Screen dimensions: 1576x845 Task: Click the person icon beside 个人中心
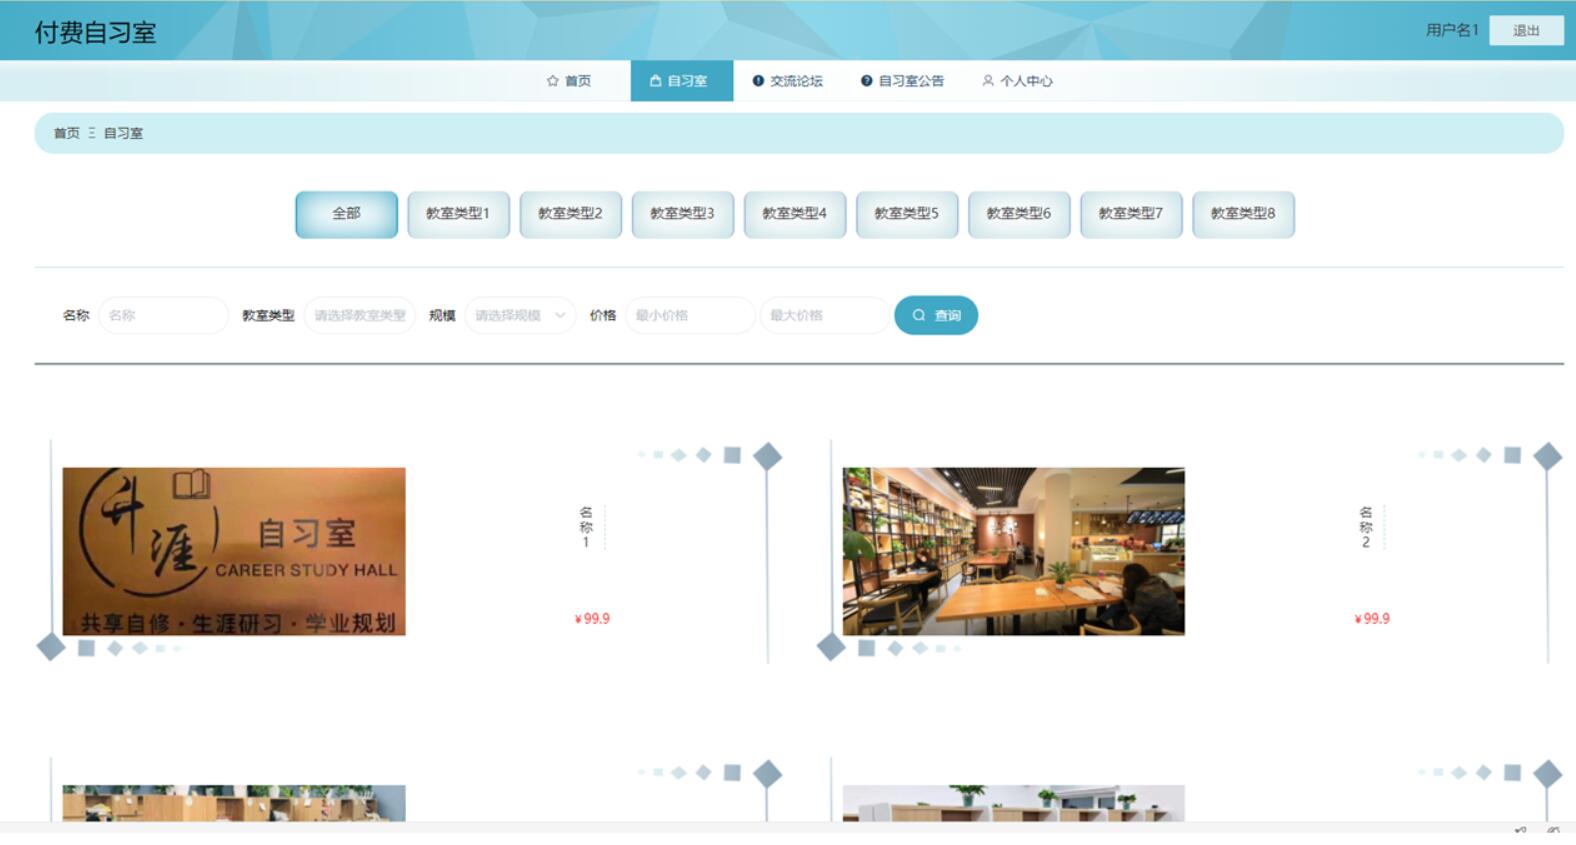pos(988,81)
